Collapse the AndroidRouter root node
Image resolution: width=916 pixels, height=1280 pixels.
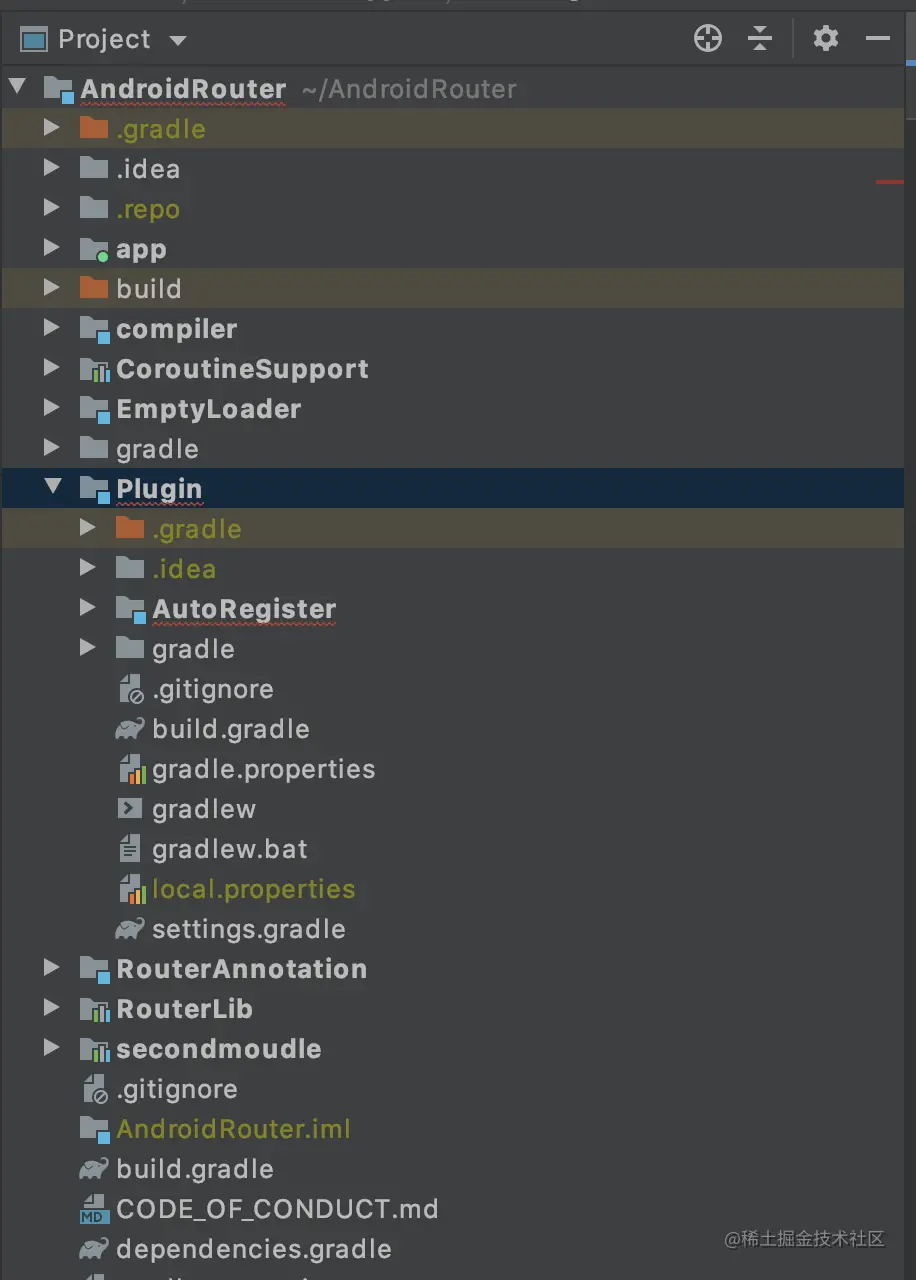click(17, 88)
